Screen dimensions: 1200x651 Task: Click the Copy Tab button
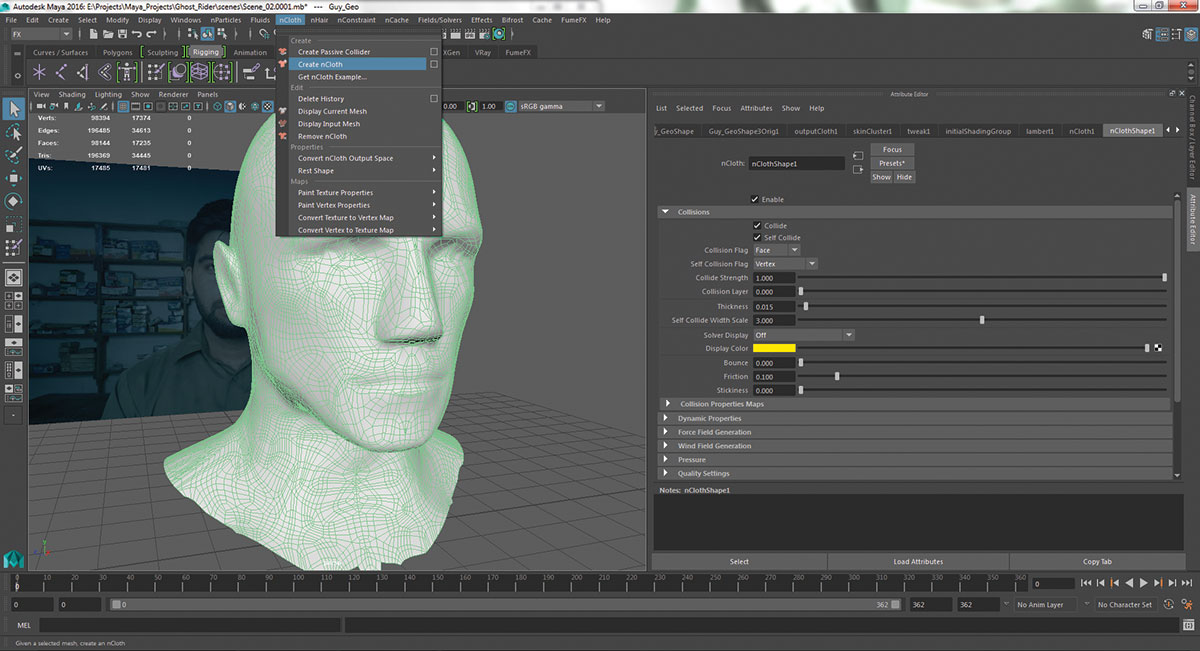tap(1097, 561)
